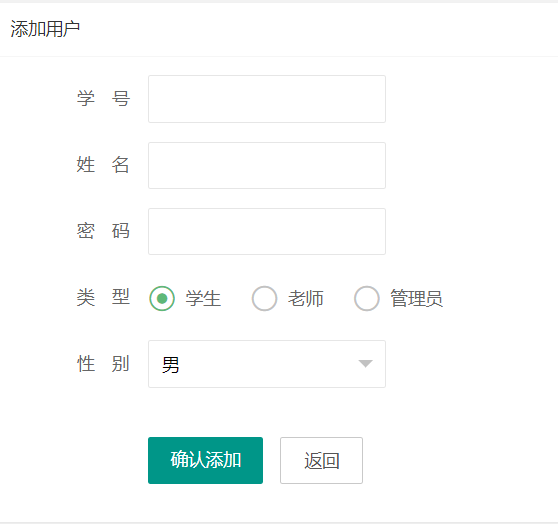Viewport: 558px width, 524px height.
Task: Open the 性别 dropdown box
Action: point(267,364)
